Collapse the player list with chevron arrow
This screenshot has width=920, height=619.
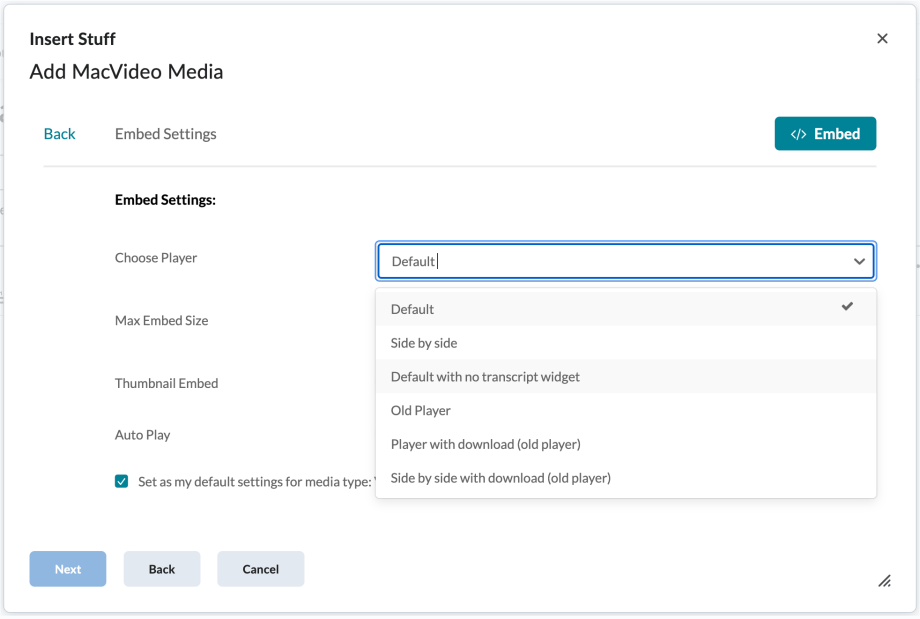pyautogui.click(x=859, y=261)
